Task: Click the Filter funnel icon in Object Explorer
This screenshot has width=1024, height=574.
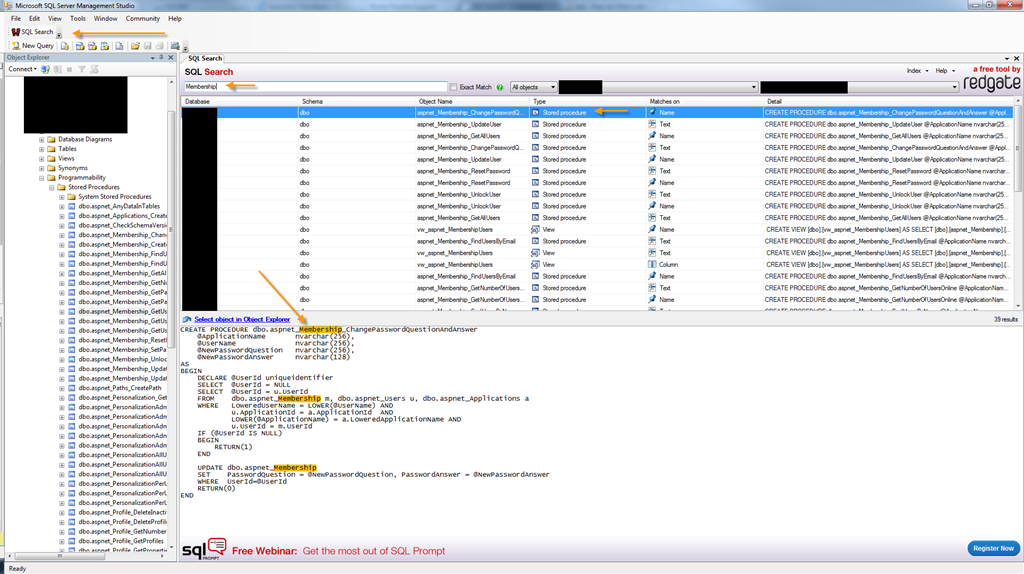Action: coord(82,69)
